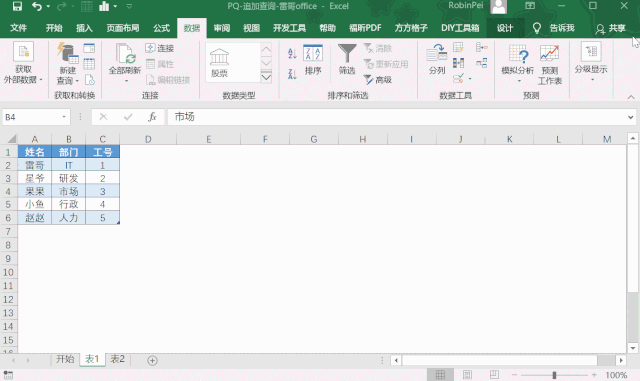The height and width of the screenshot is (381, 640).
Task: Select Normal view in status bar
Action: click(x=440, y=374)
